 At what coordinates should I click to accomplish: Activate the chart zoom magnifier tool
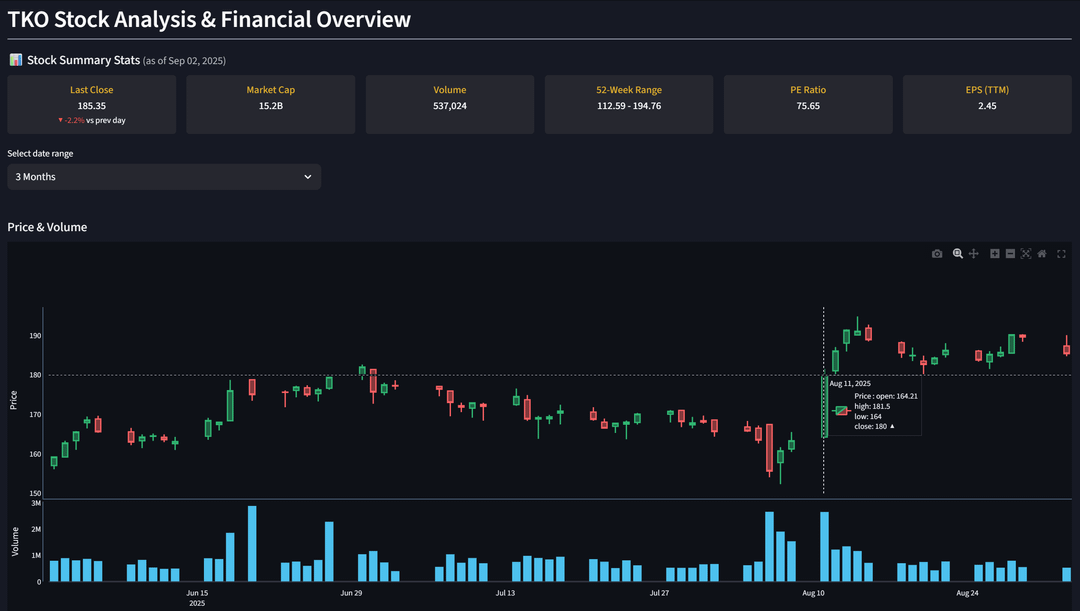(x=957, y=253)
